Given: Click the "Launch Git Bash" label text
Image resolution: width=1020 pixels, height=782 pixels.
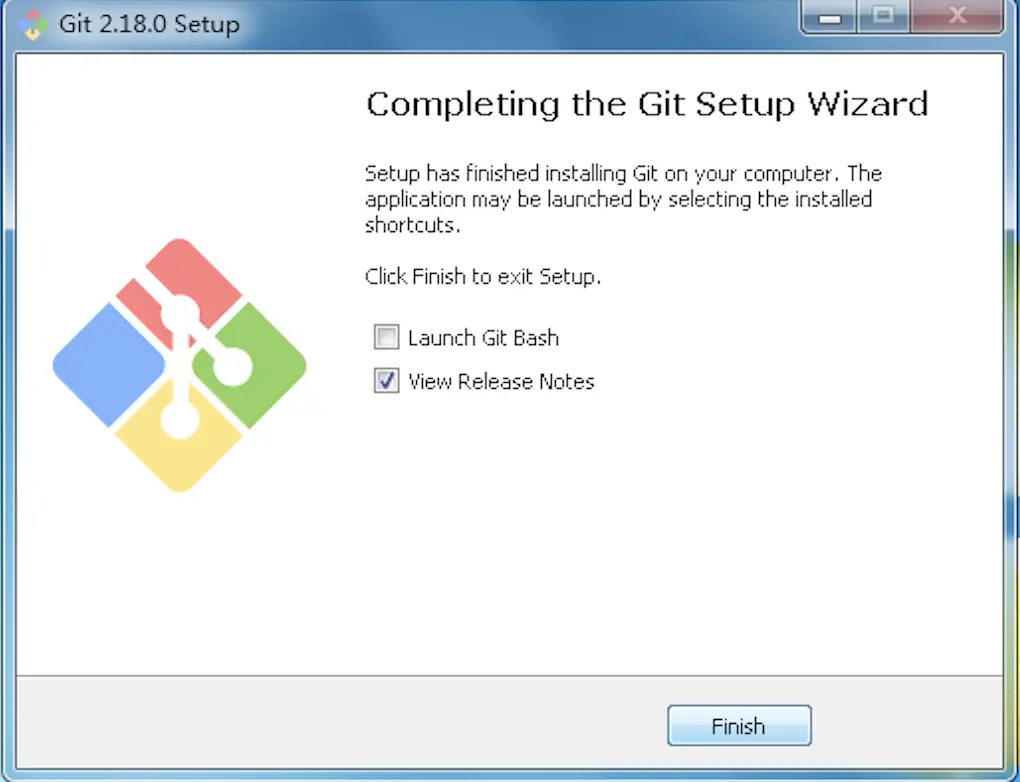Looking at the screenshot, I should click(x=483, y=338).
